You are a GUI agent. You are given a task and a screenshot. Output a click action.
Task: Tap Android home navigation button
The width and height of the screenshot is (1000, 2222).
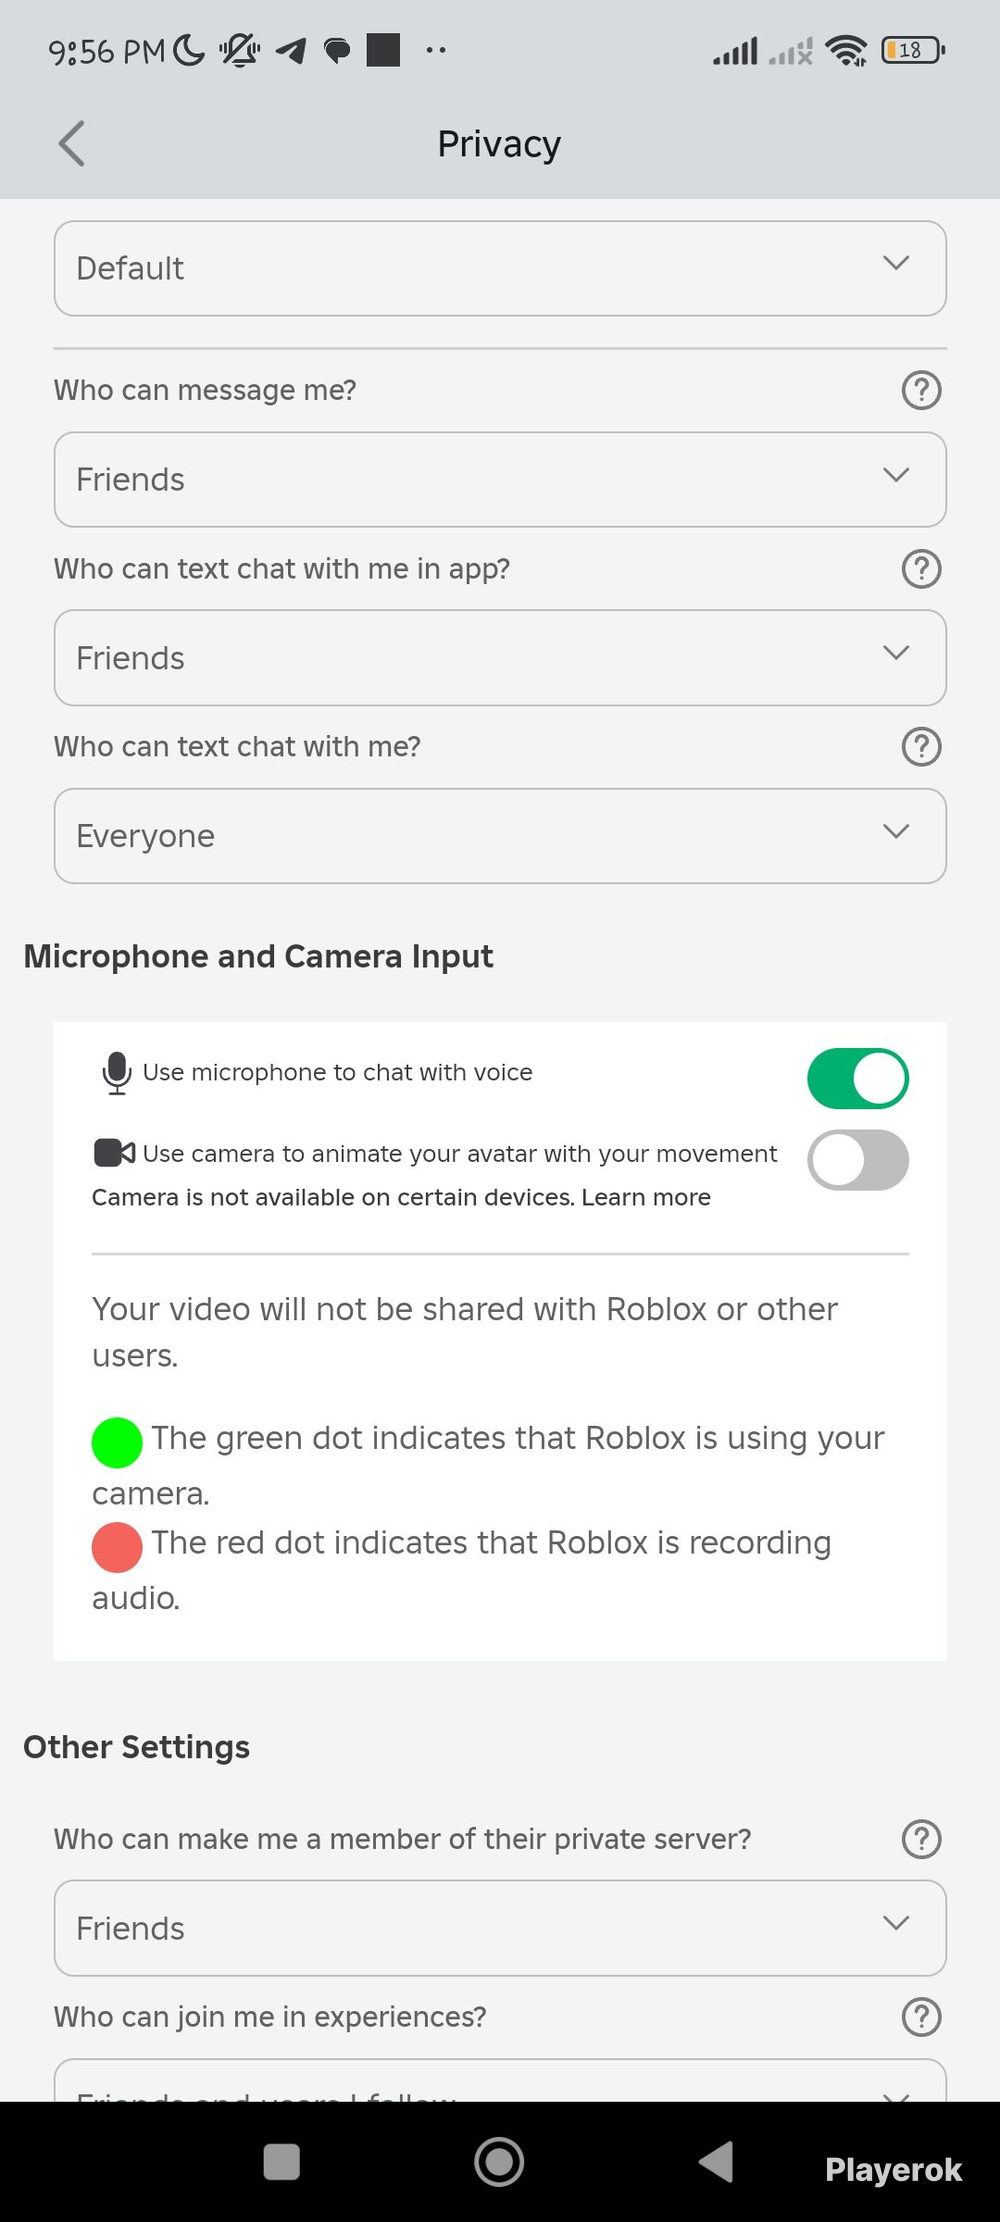499,2161
